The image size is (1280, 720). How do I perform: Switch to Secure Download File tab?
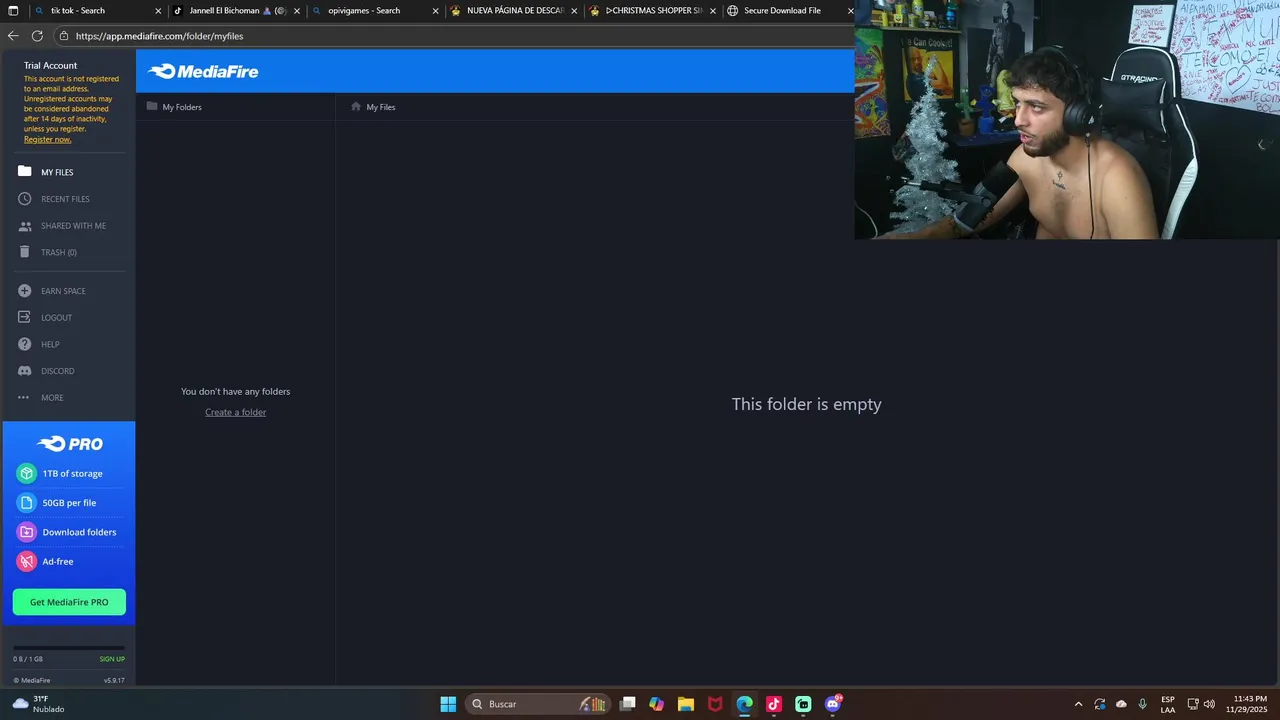click(790, 11)
